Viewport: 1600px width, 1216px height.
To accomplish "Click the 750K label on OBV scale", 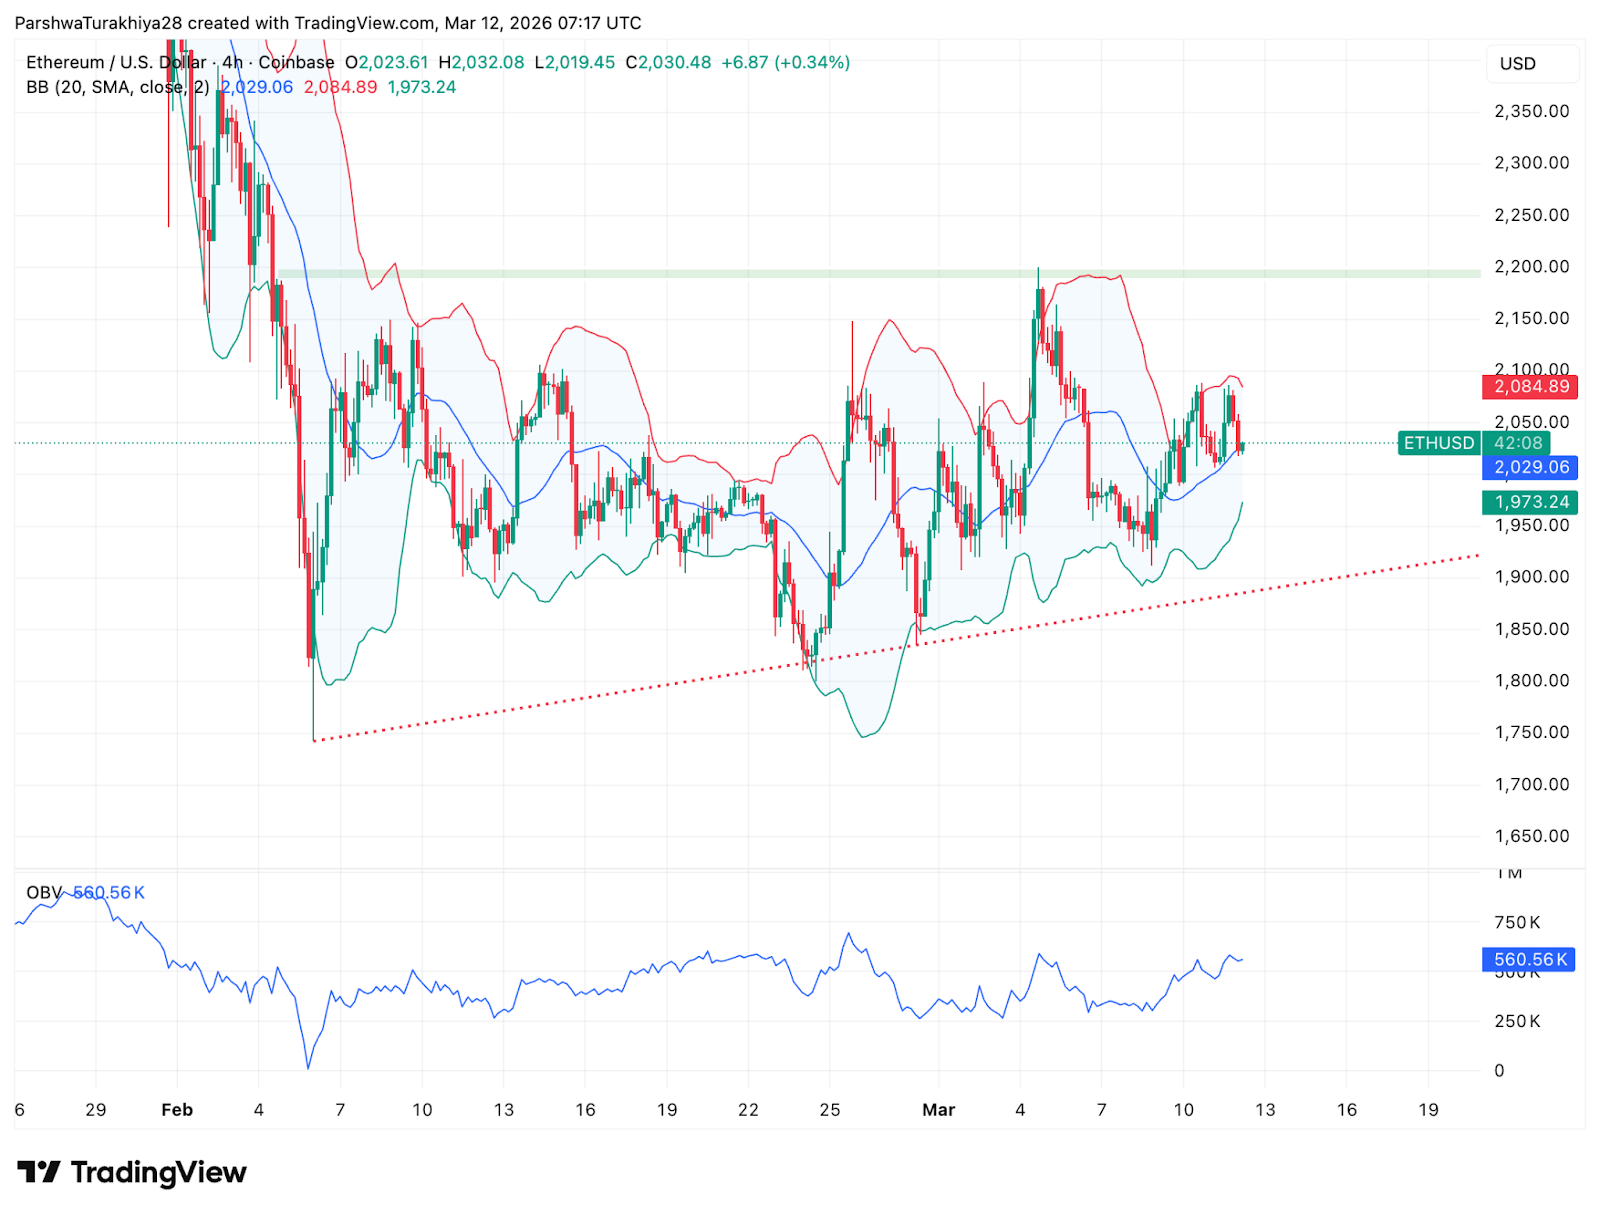I will click(x=1517, y=922).
